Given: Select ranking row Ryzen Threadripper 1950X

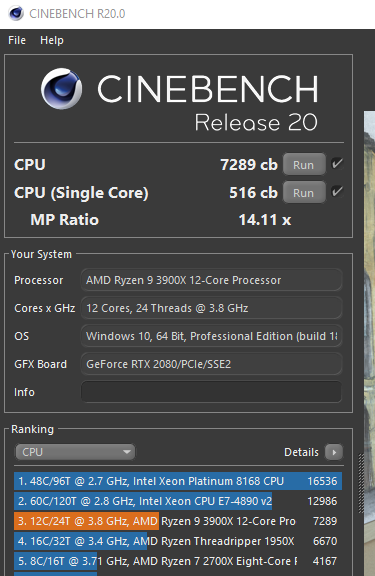Looking at the screenshot, I should pos(178,541).
